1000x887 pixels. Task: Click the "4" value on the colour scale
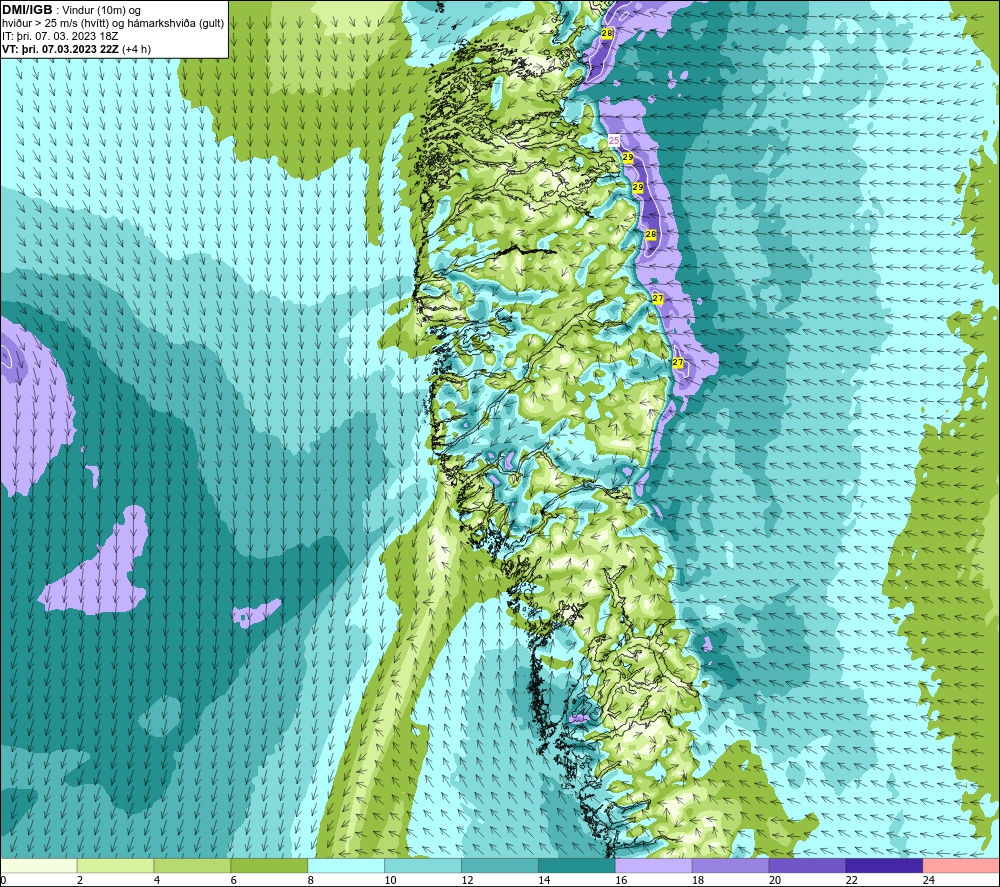tap(157, 880)
